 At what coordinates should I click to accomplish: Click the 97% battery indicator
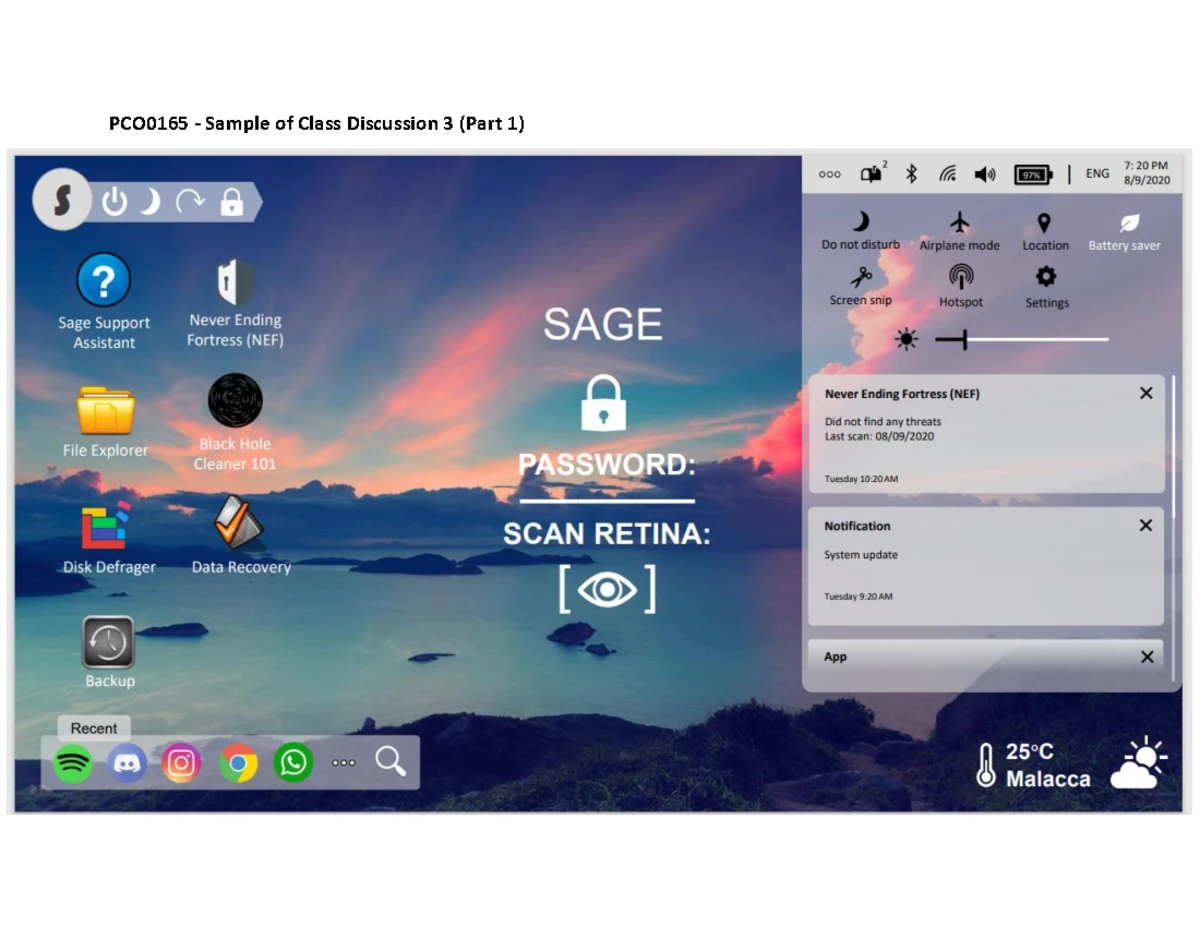click(1034, 174)
